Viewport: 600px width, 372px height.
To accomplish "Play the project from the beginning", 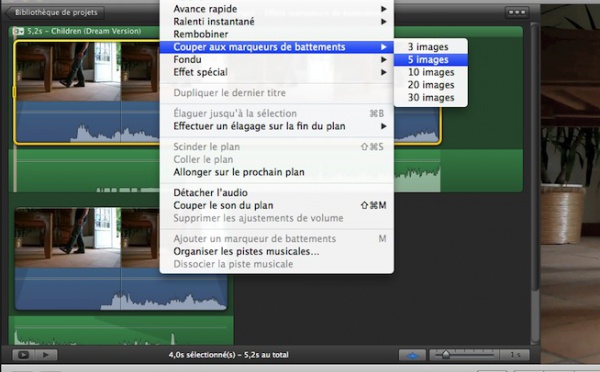I will tap(46, 355).
